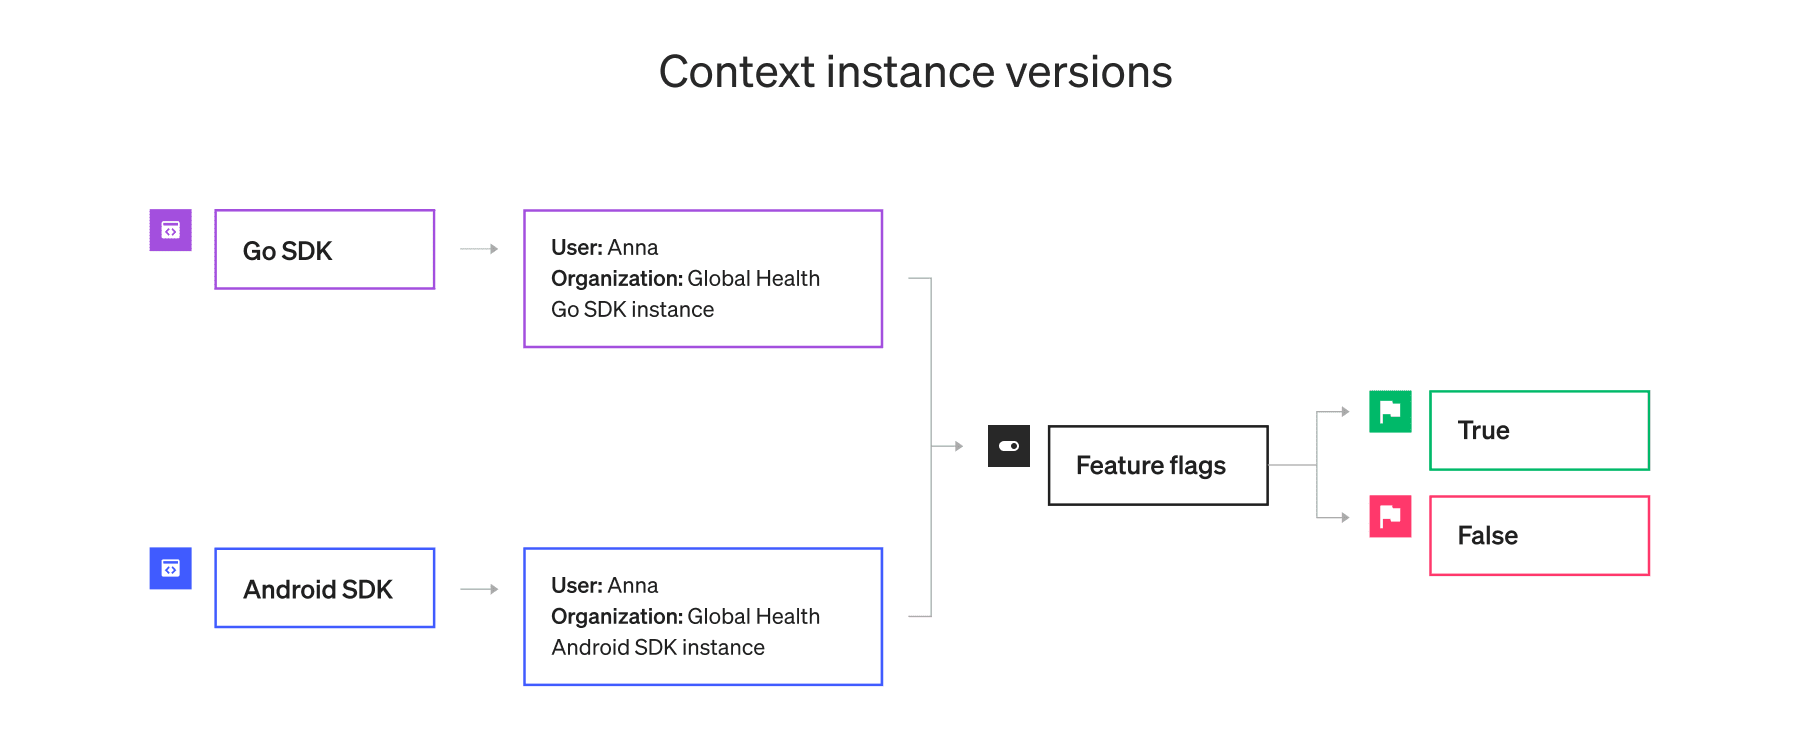This screenshot has height=756, width=1800.
Task: Click the purple Go SDK code icon
Action: coord(170,230)
